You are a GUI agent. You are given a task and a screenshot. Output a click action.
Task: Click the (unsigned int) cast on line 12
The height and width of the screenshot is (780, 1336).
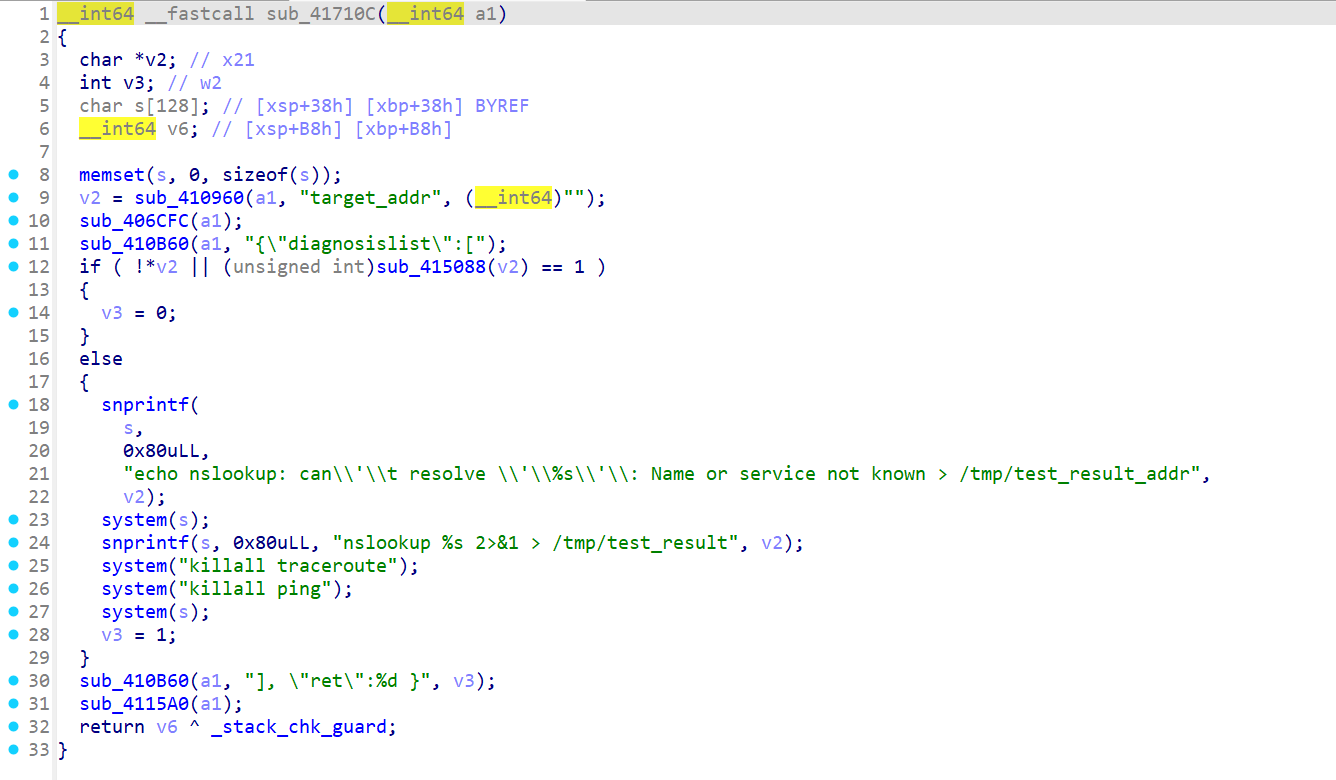point(298,267)
